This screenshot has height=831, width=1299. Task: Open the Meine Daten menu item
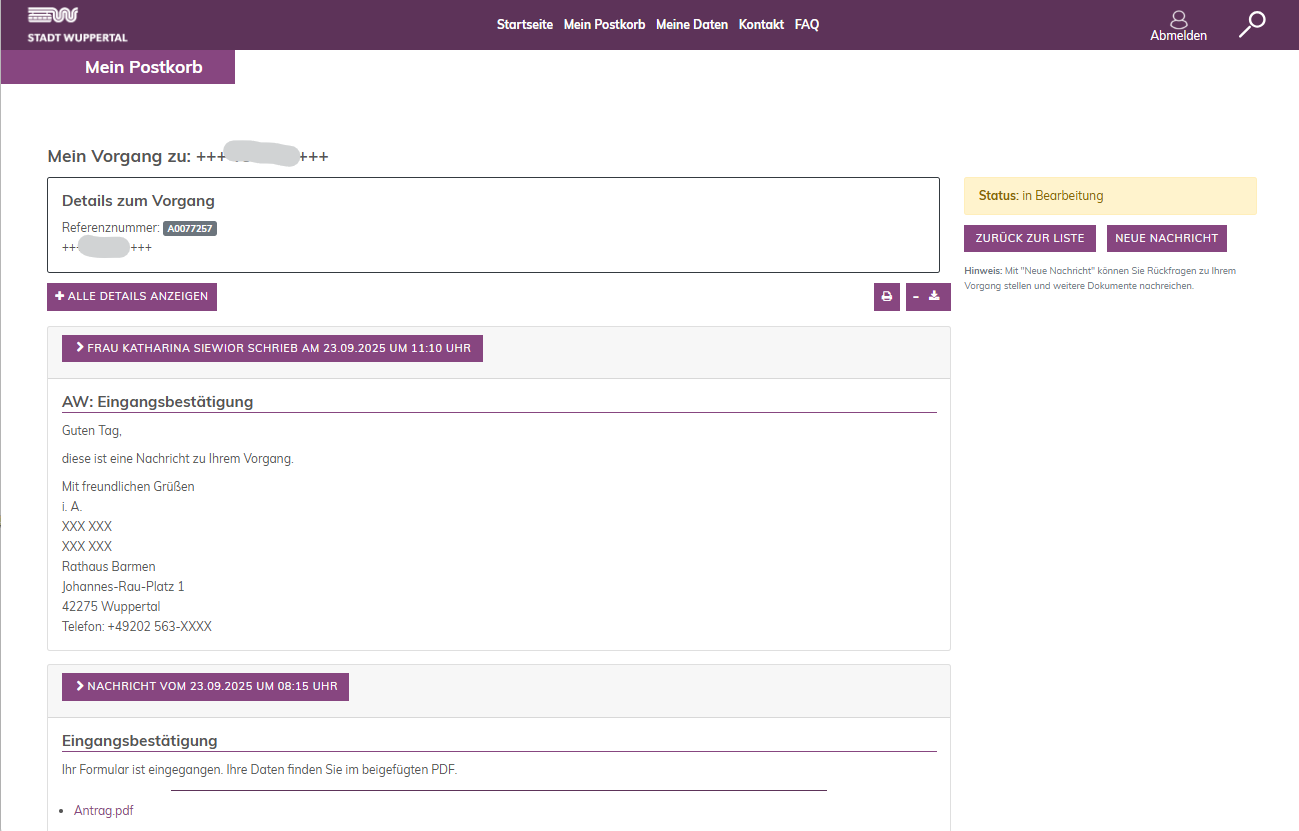click(691, 25)
